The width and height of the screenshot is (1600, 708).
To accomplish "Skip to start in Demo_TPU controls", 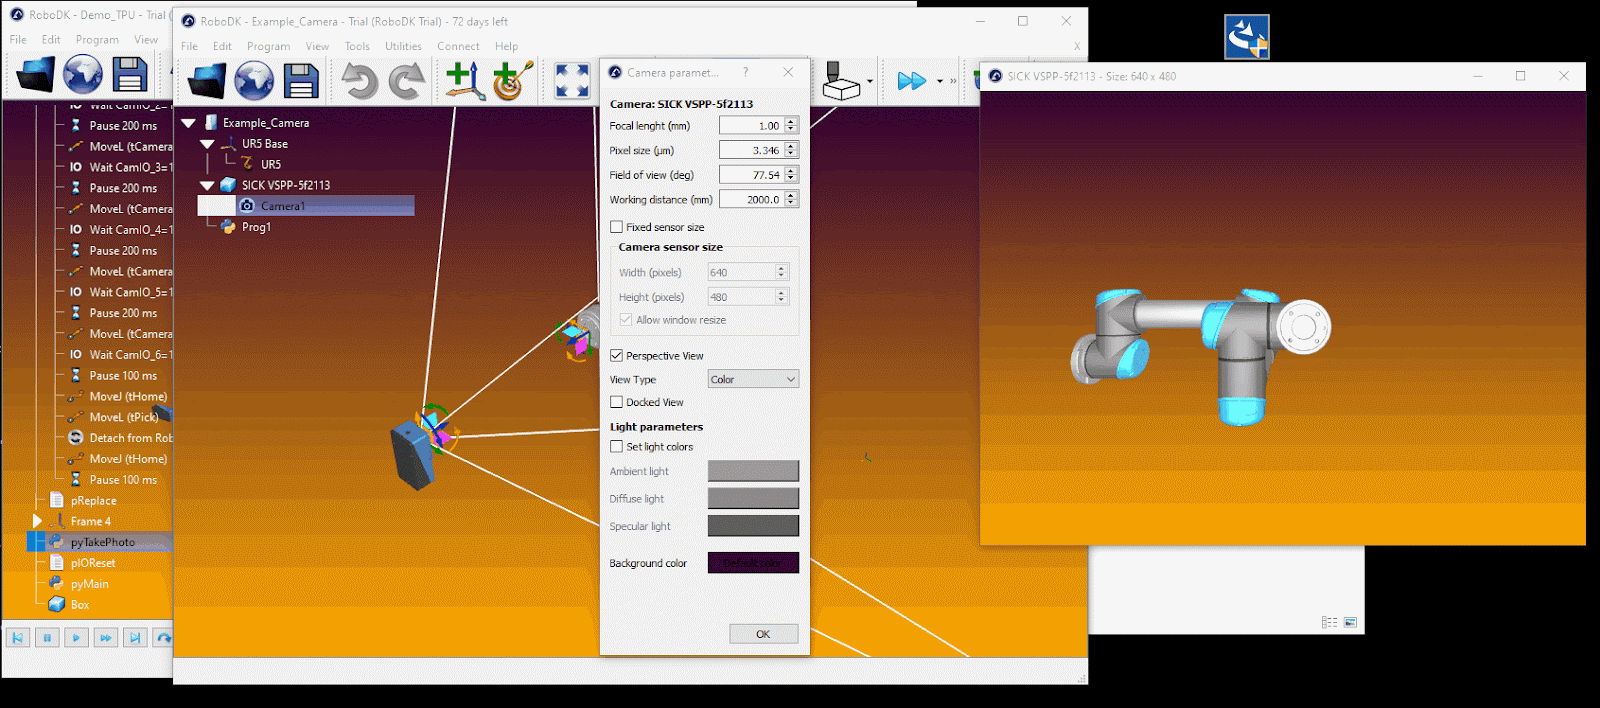I will (17, 637).
